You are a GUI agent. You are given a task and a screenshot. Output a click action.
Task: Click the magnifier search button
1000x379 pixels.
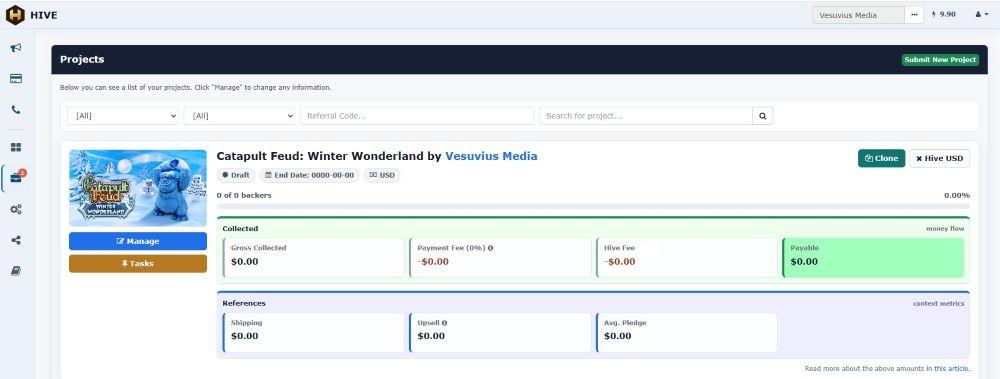[x=763, y=116]
